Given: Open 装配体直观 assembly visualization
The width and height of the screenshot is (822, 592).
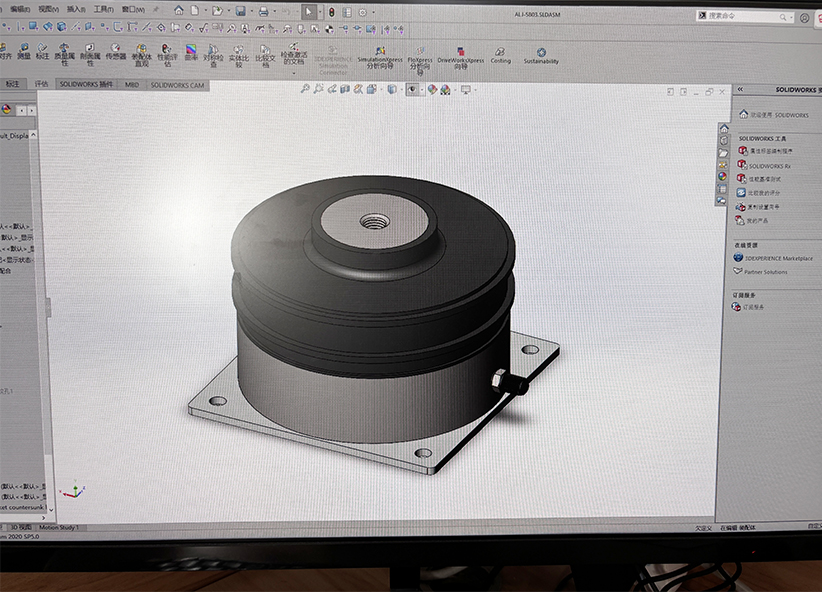Looking at the screenshot, I should click(141, 55).
